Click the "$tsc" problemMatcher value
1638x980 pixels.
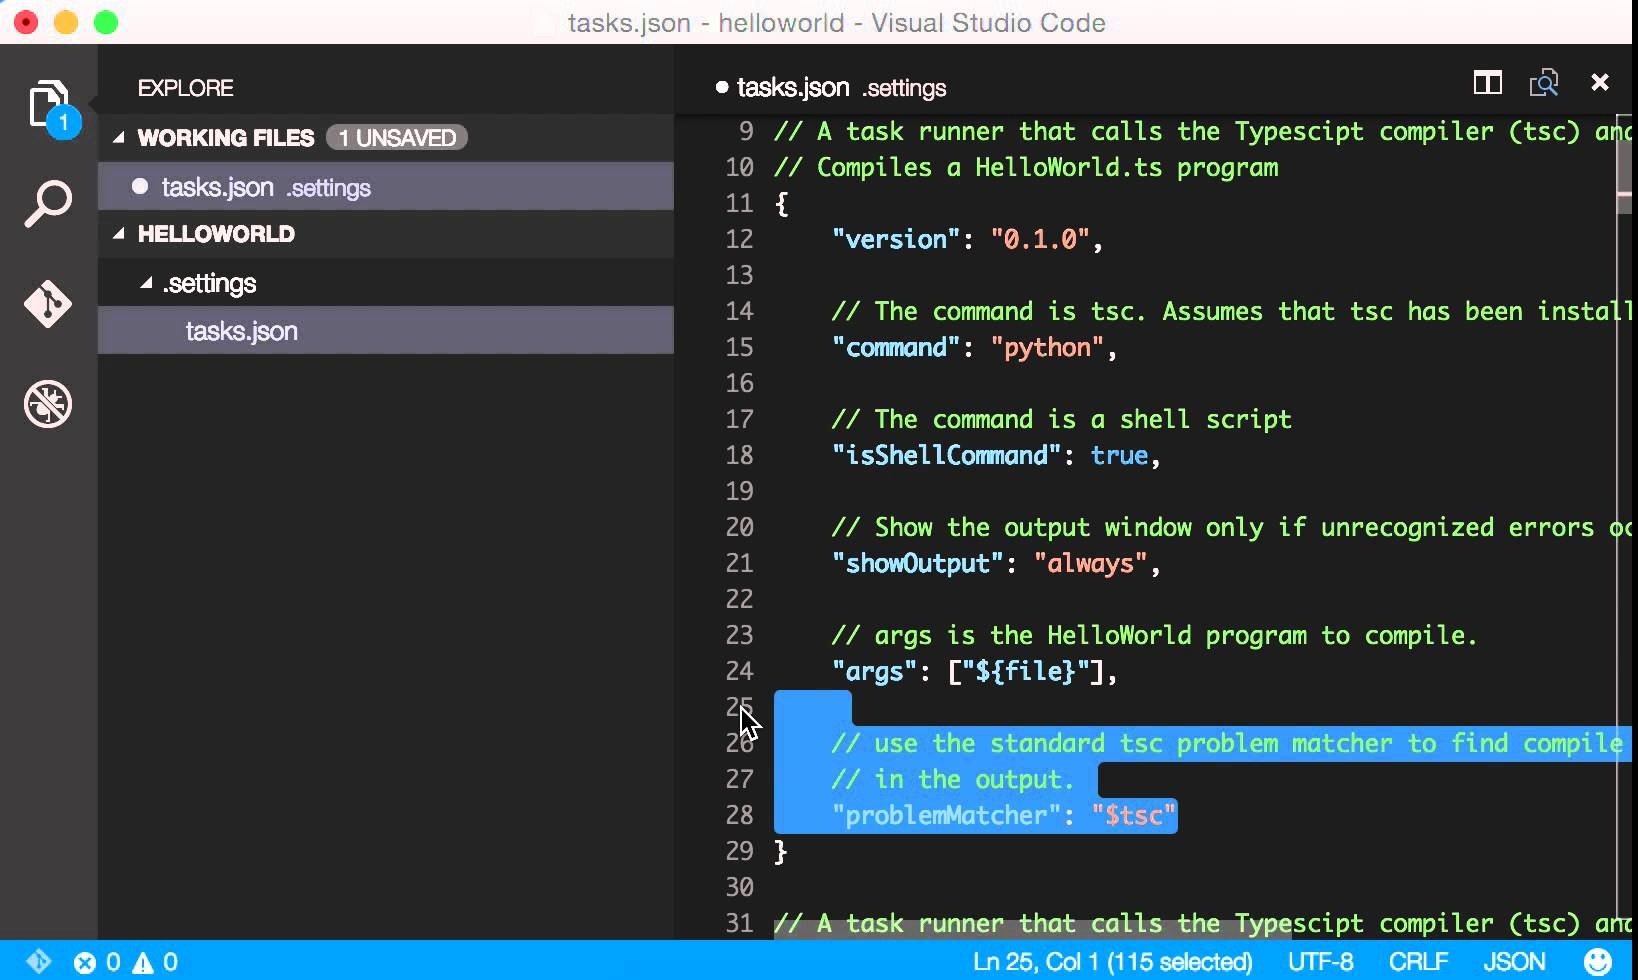(x=1134, y=815)
